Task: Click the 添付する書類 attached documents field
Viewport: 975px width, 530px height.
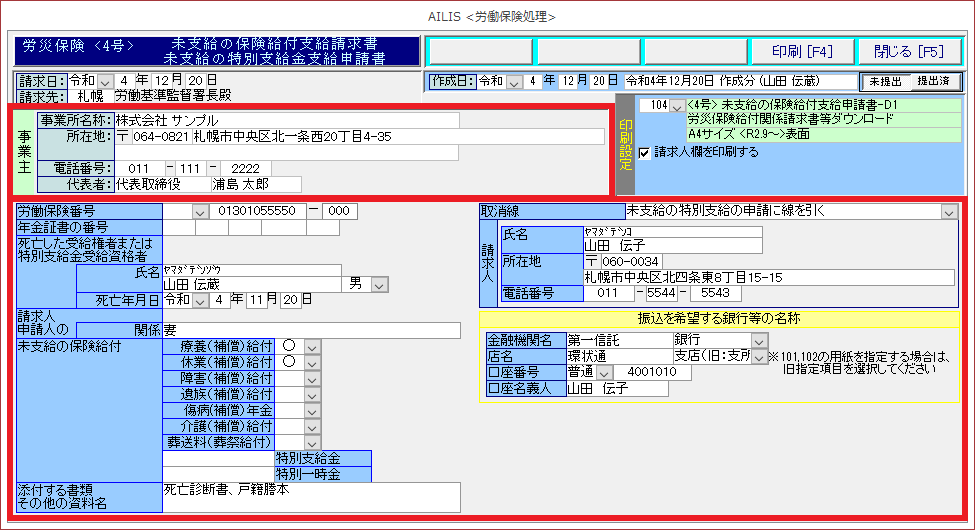Action: point(310,496)
